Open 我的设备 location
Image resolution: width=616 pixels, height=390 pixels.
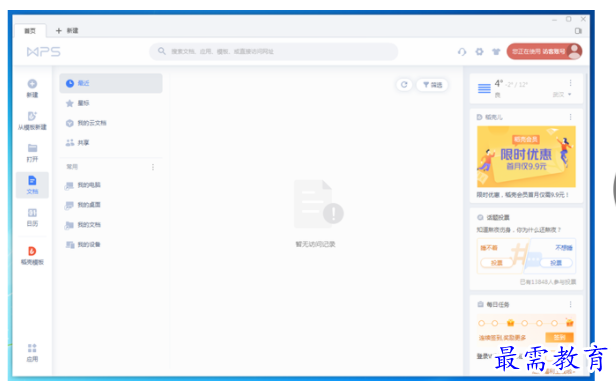[111, 244]
